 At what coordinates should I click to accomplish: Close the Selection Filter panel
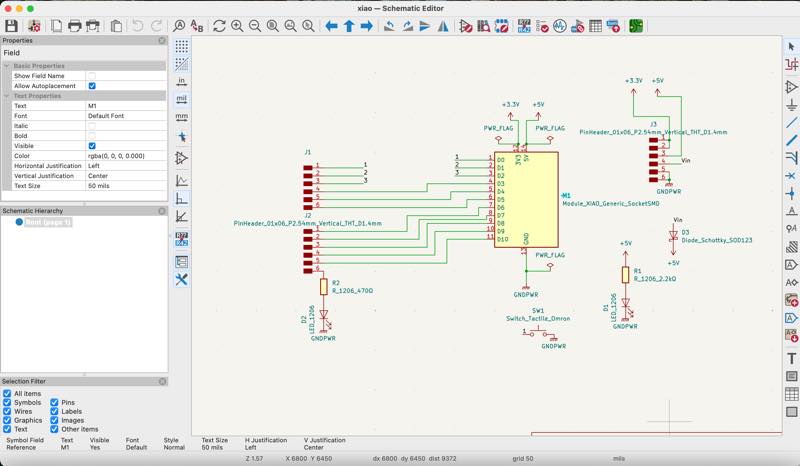click(x=162, y=381)
